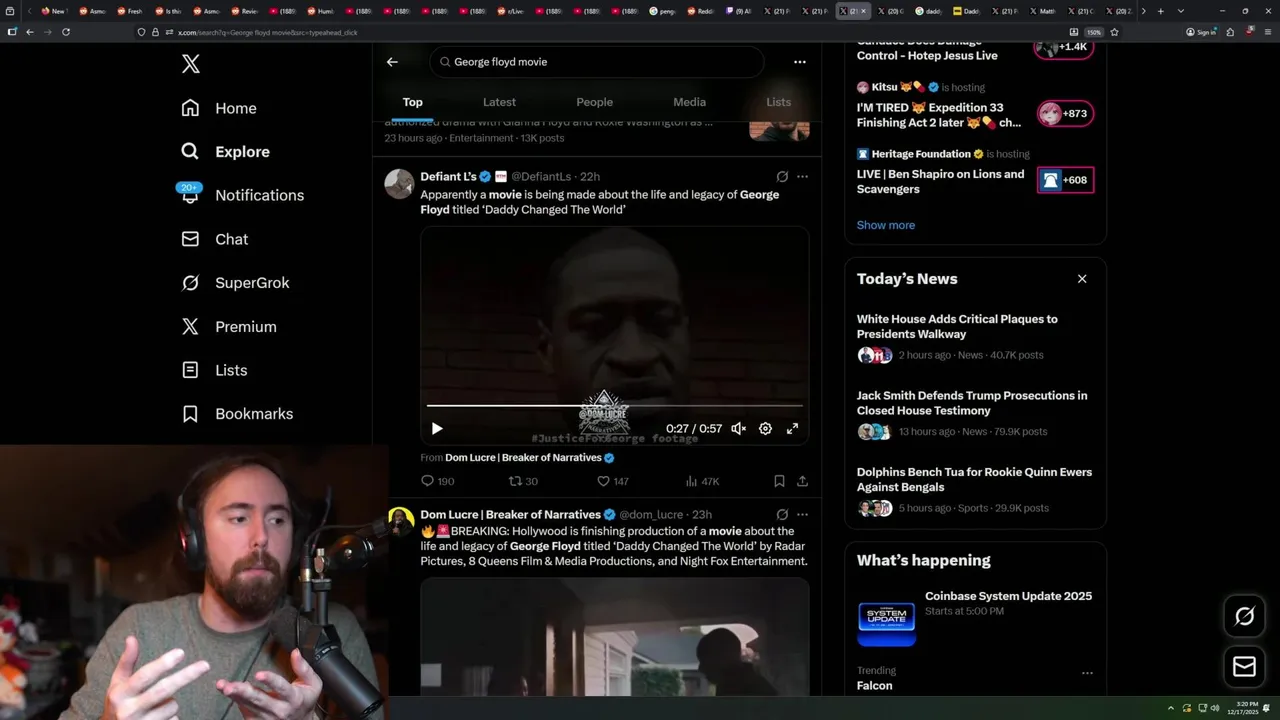Open the @dom_lucre handle
The image size is (1280, 720).
(651, 515)
